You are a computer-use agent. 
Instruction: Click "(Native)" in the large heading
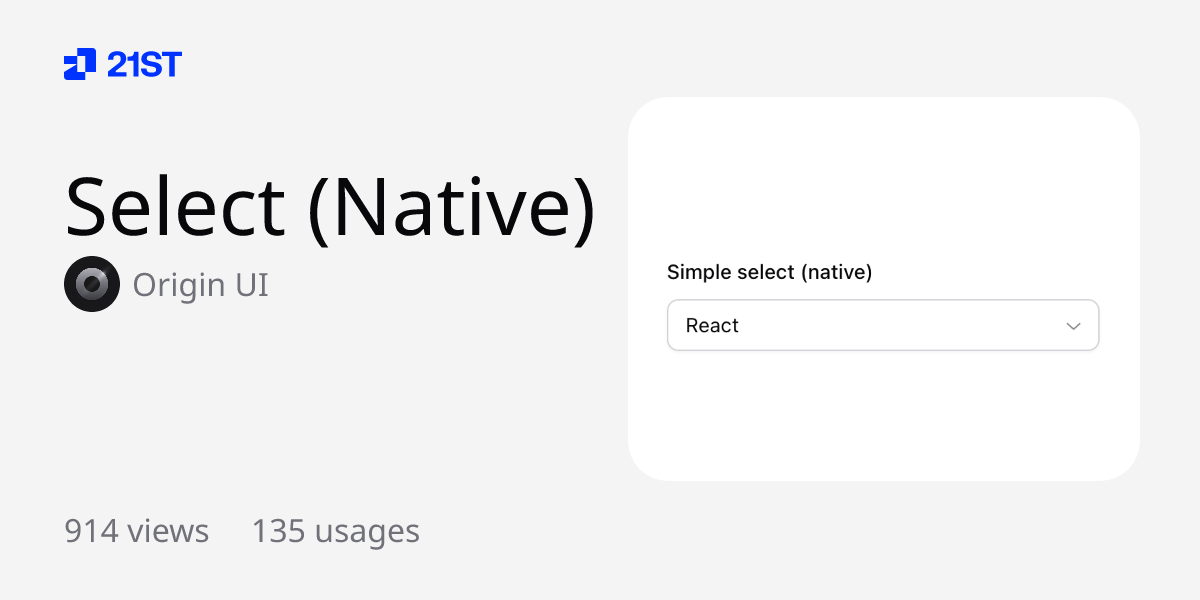(451, 206)
